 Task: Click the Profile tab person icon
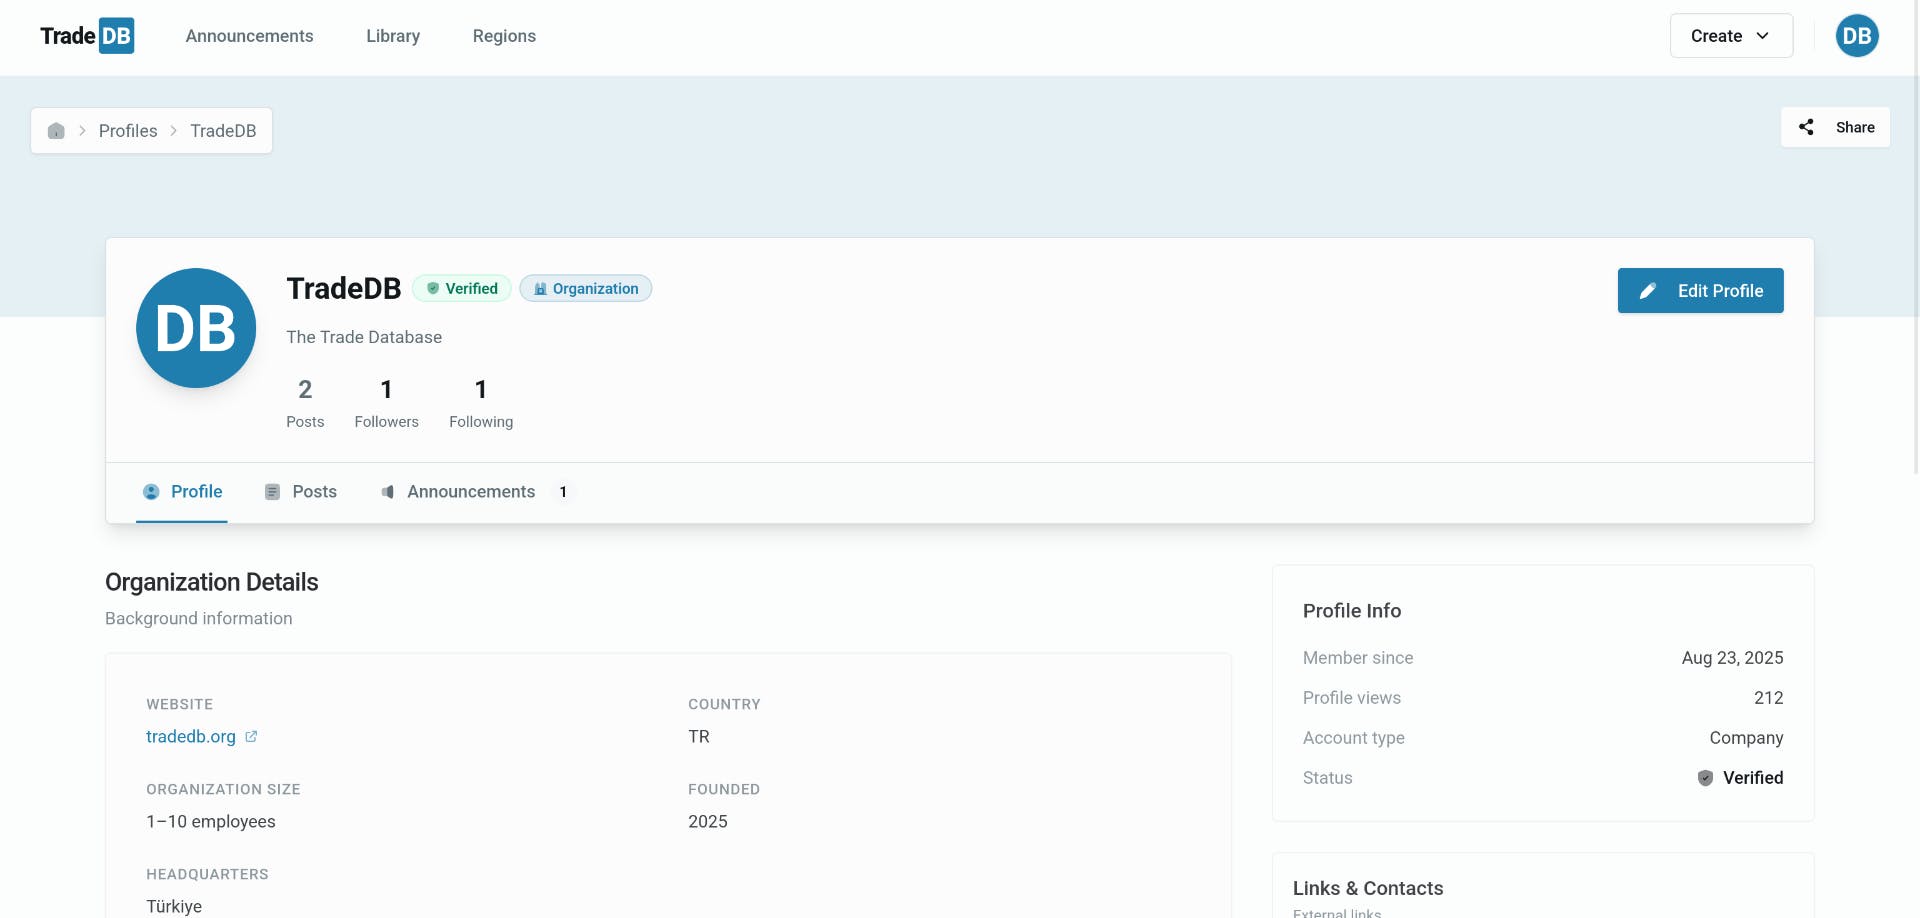tap(151, 492)
